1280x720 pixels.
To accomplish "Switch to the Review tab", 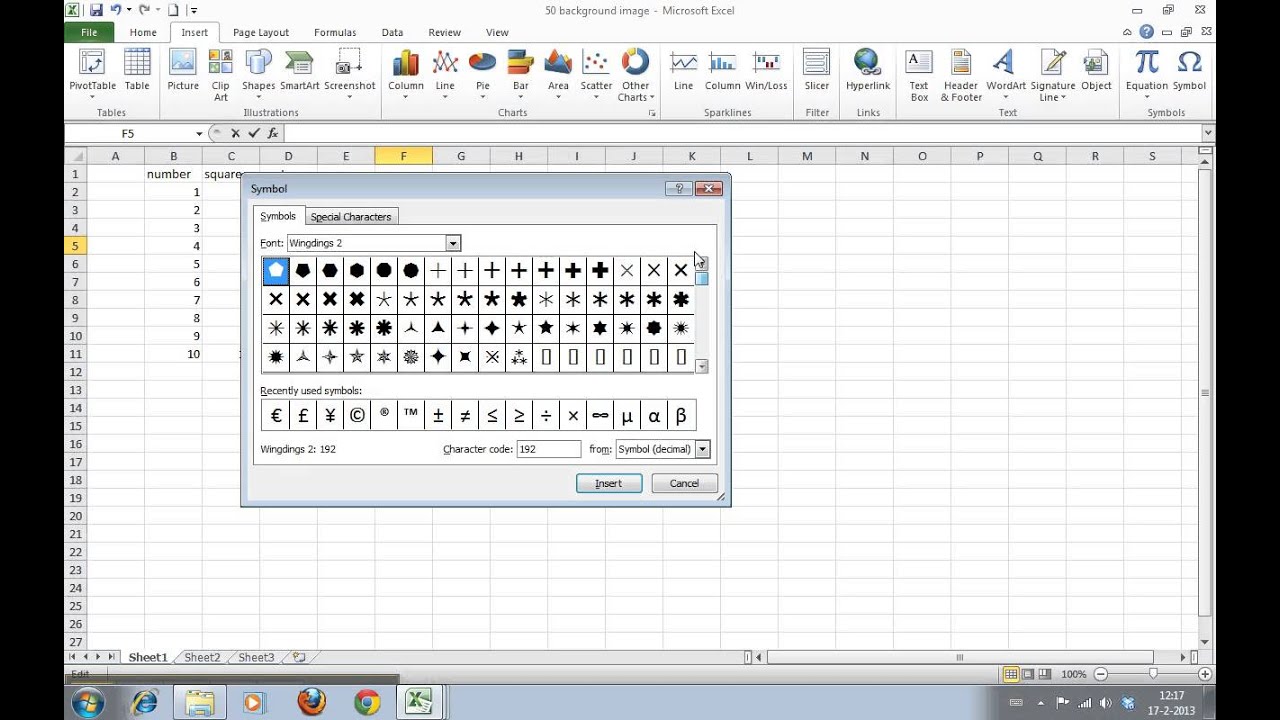I will pyautogui.click(x=445, y=32).
